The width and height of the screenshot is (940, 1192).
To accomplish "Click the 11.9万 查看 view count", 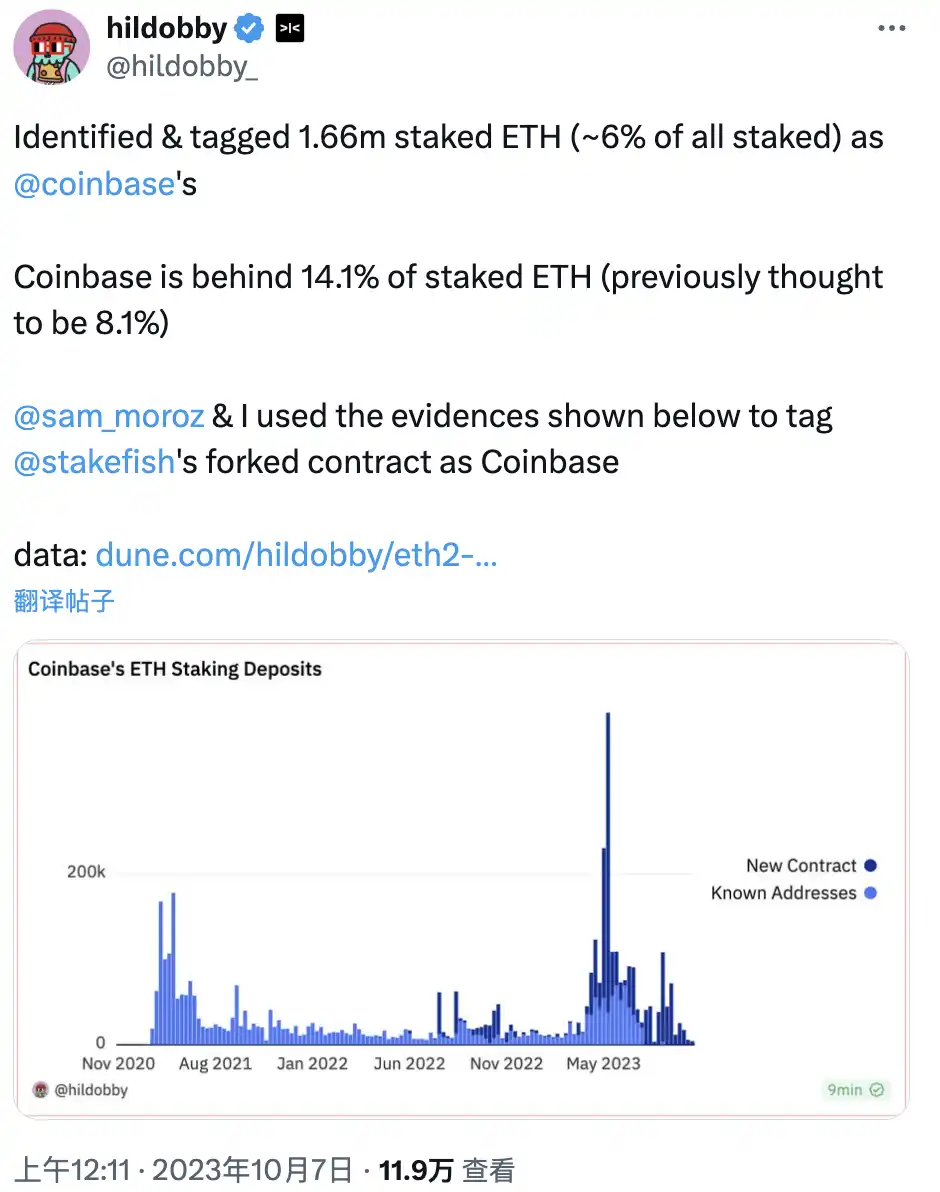I will pos(446,1170).
